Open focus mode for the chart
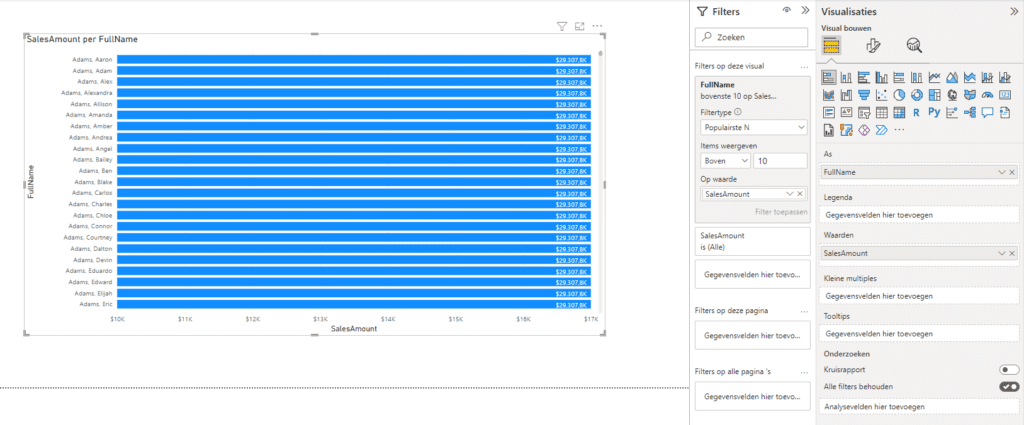The image size is (1024, 425). click(x=579, y=26)
